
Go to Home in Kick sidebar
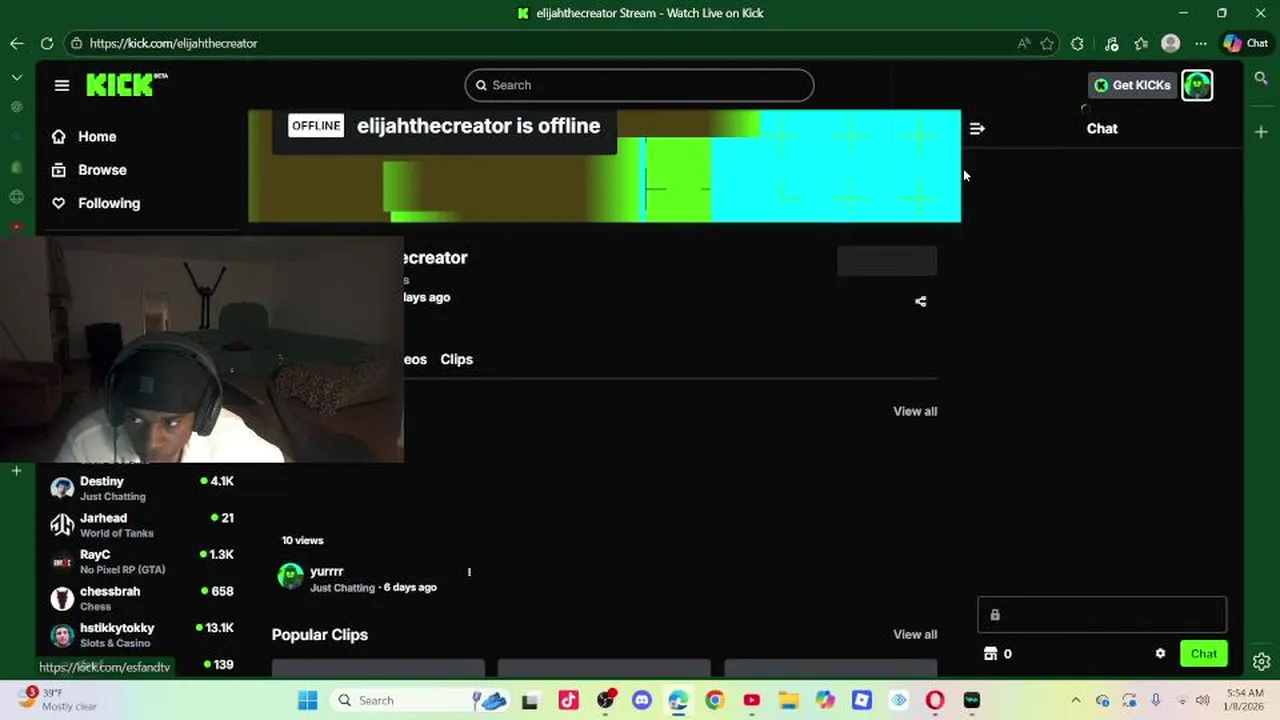pyautogui.click(x=97, y=136)
